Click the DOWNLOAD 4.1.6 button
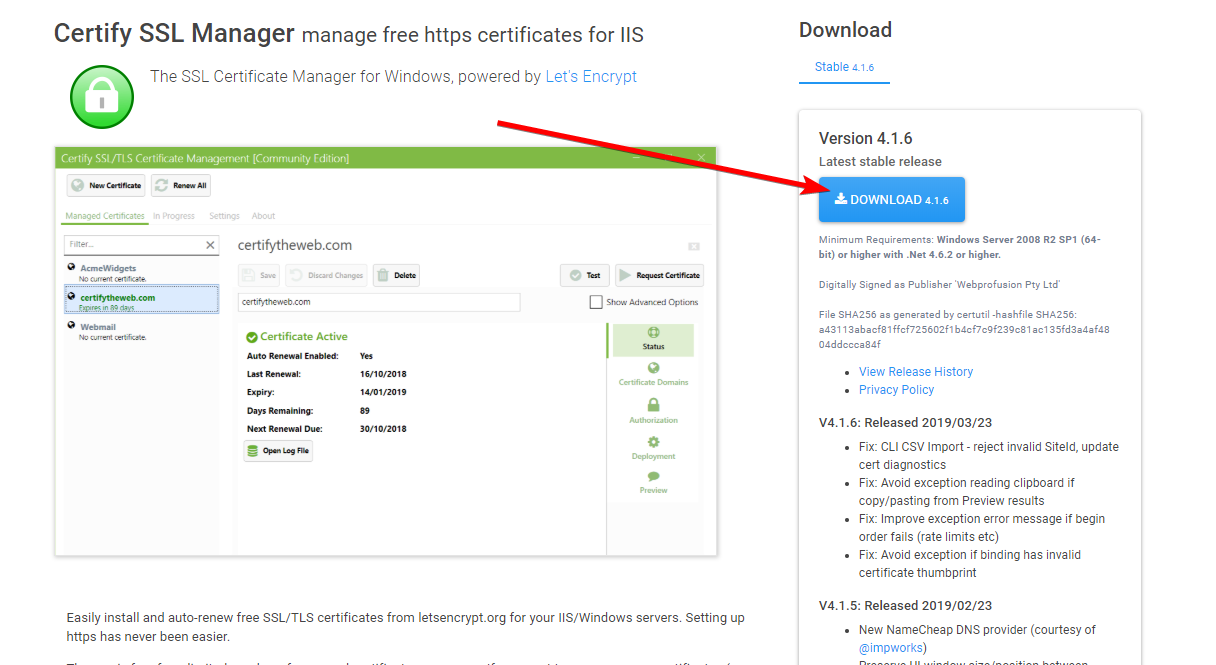The width and height of the screenshot is (1216, 665). pyautogui.click(x=891, y=199)
